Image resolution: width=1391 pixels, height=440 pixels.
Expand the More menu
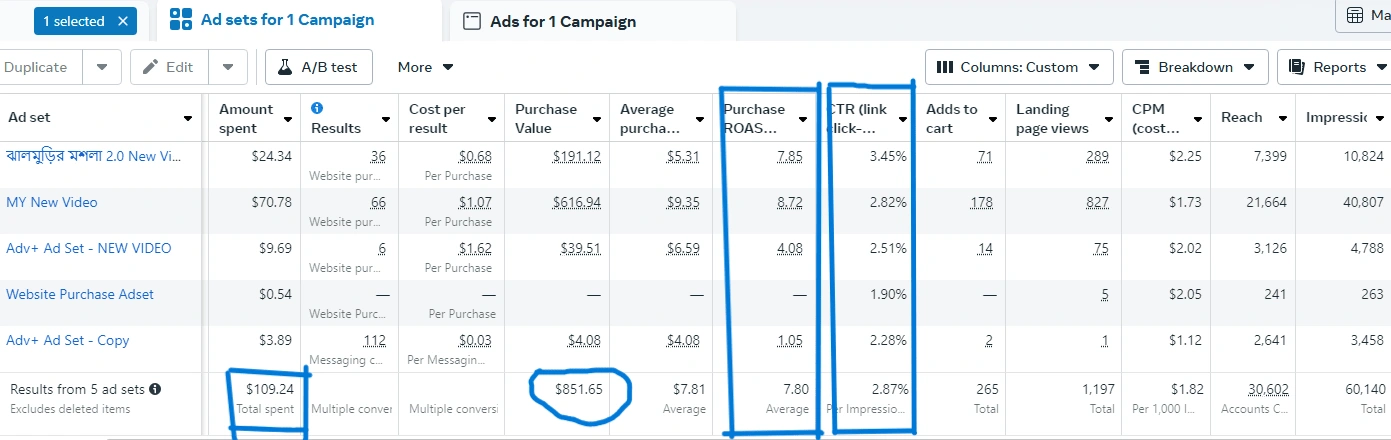[x=425, y=67]
